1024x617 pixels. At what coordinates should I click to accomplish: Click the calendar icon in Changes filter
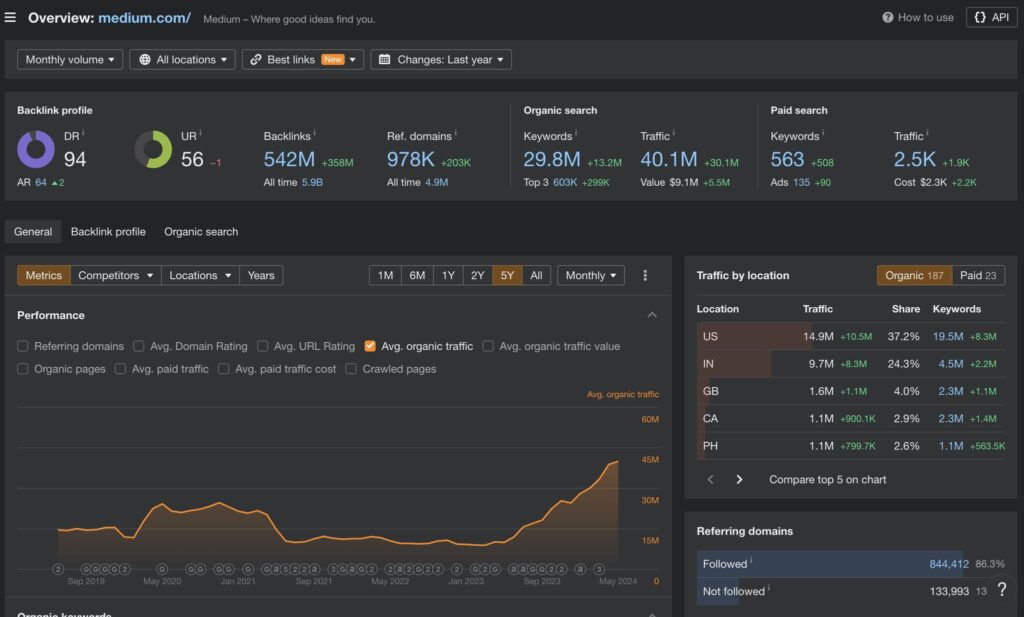(385, 59)
